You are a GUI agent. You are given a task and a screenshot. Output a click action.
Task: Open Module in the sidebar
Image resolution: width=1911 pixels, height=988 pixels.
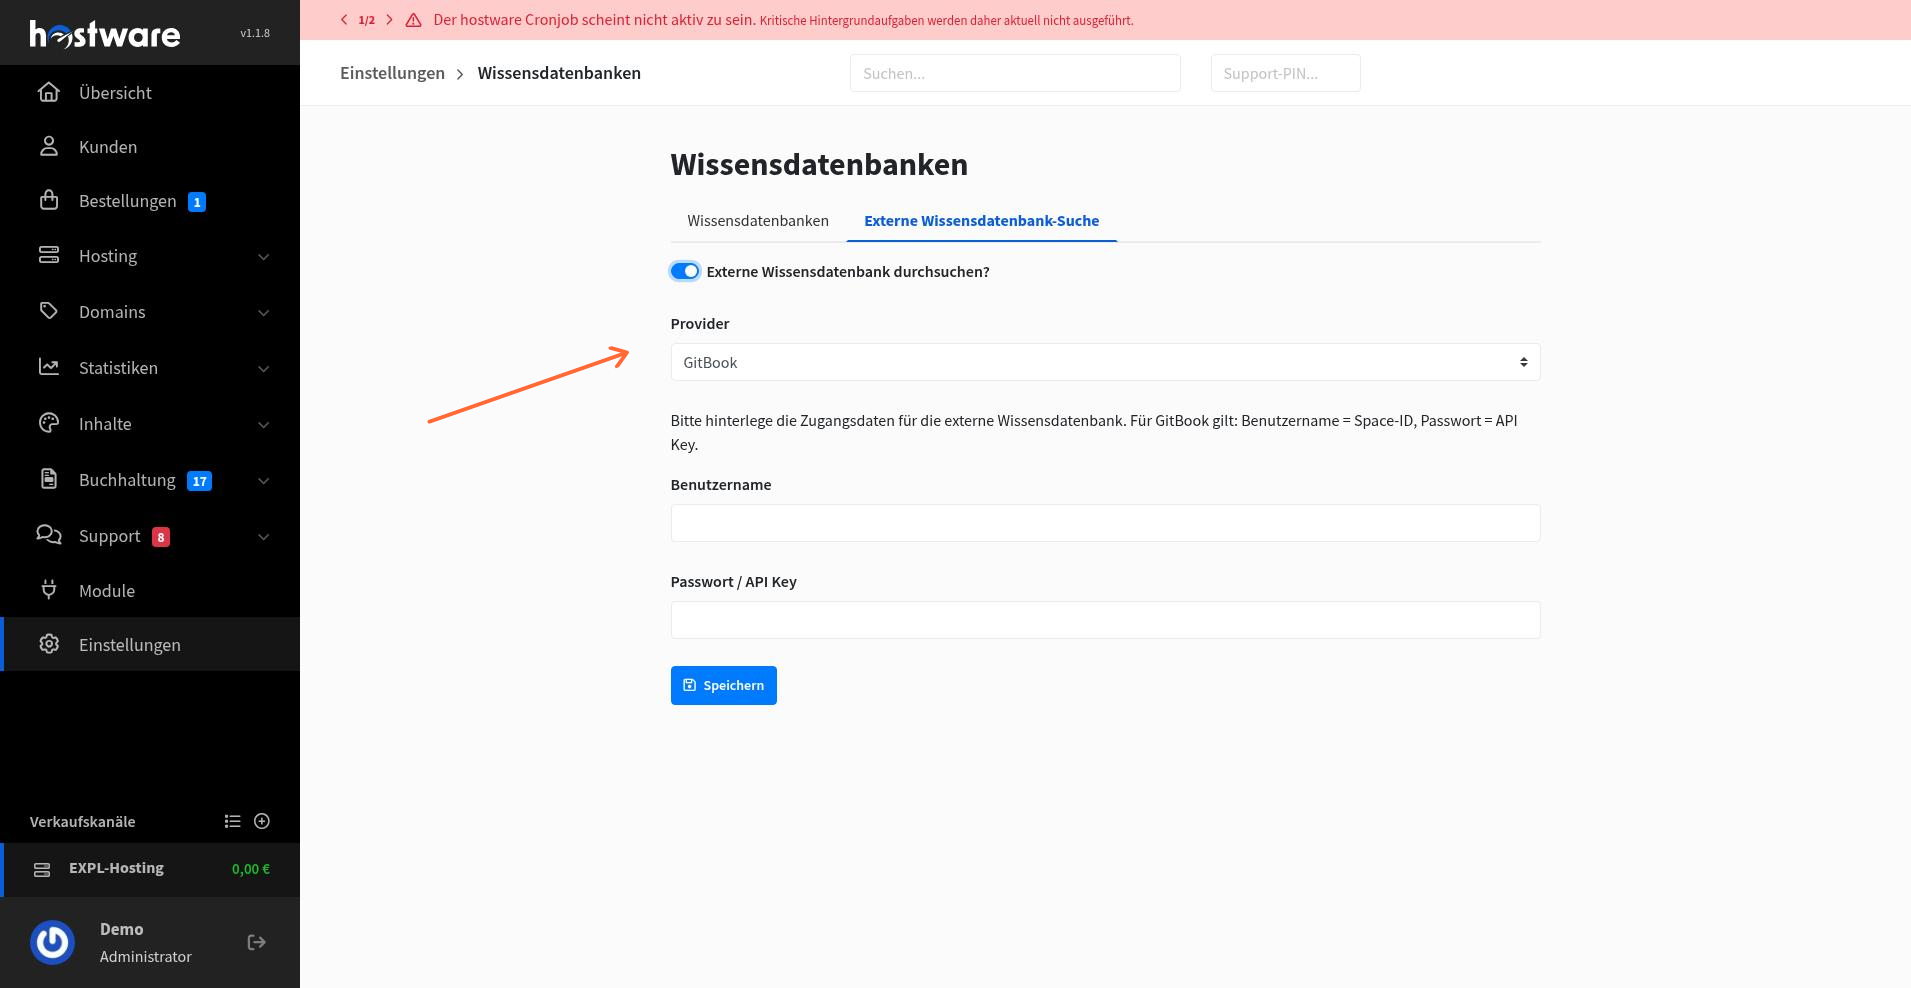150,590
